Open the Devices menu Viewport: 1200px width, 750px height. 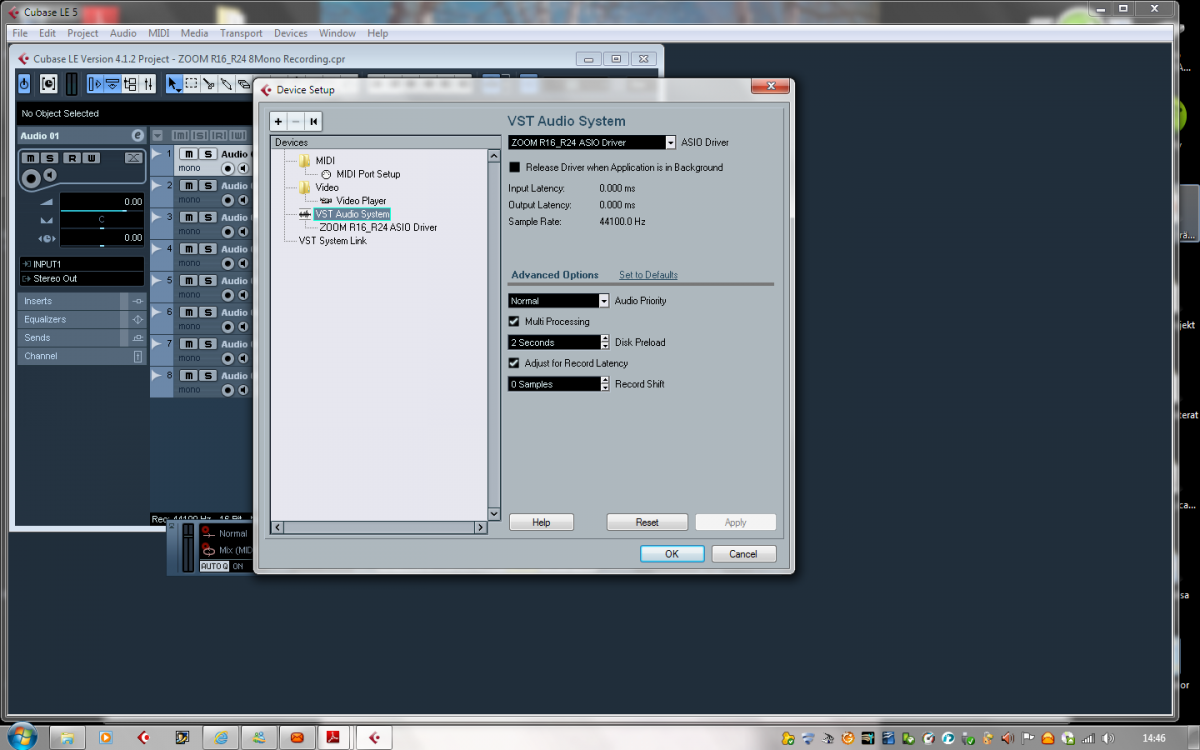pyautogui.click(x=291, y=33)
